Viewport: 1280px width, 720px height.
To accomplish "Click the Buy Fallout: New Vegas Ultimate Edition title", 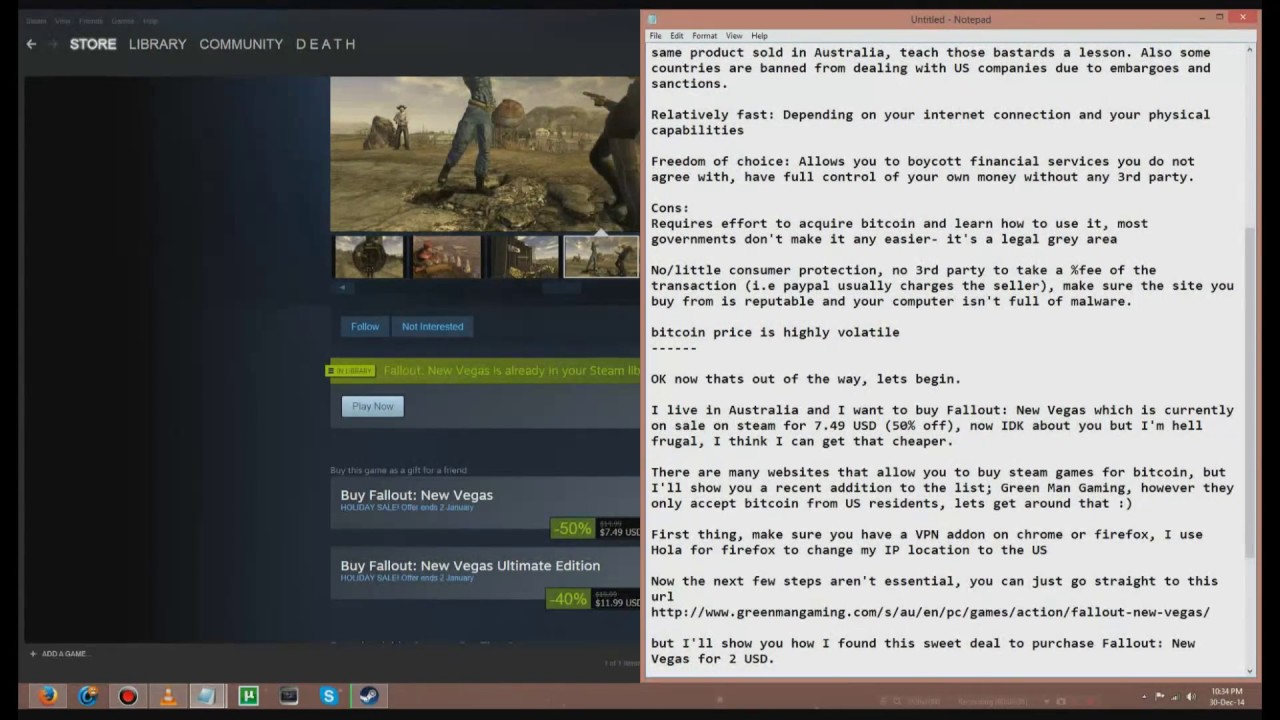I will [x=470, y=565].
